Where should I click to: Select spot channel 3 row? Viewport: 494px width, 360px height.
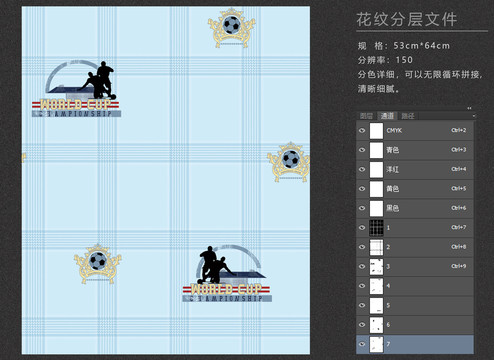click(x=415, y=266)
